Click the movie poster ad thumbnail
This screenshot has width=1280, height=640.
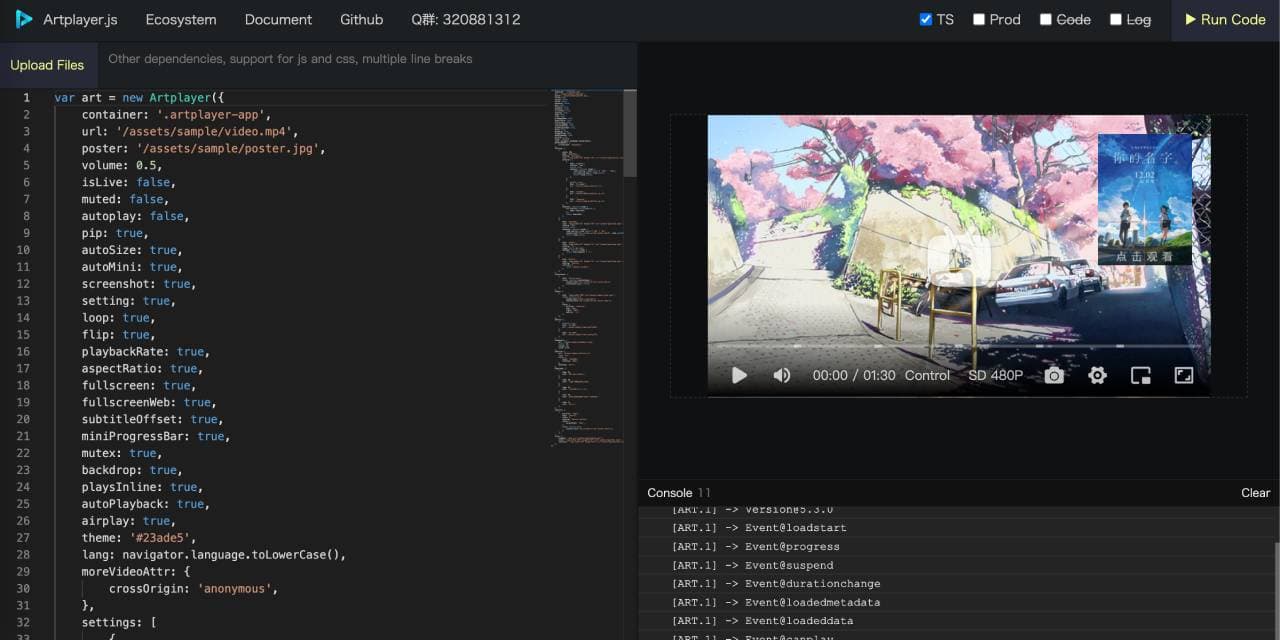(x=1145, y=200)
